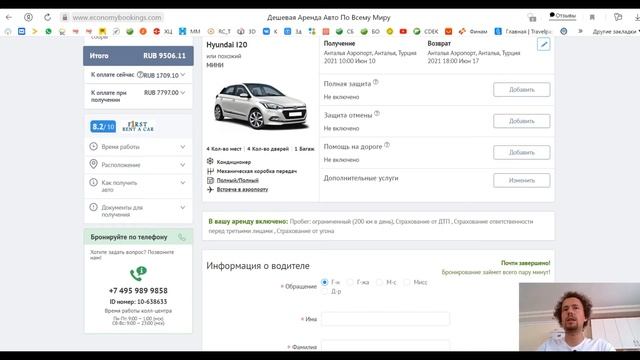Open the Yandex profile icon next to back arrow
Screen dimensions: 640x360
[x=28, y=17]
